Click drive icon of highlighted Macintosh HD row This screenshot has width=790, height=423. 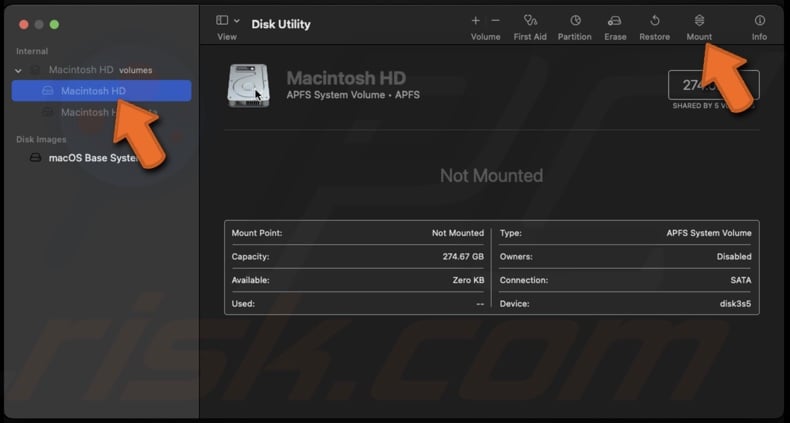(x=47, y=91)
